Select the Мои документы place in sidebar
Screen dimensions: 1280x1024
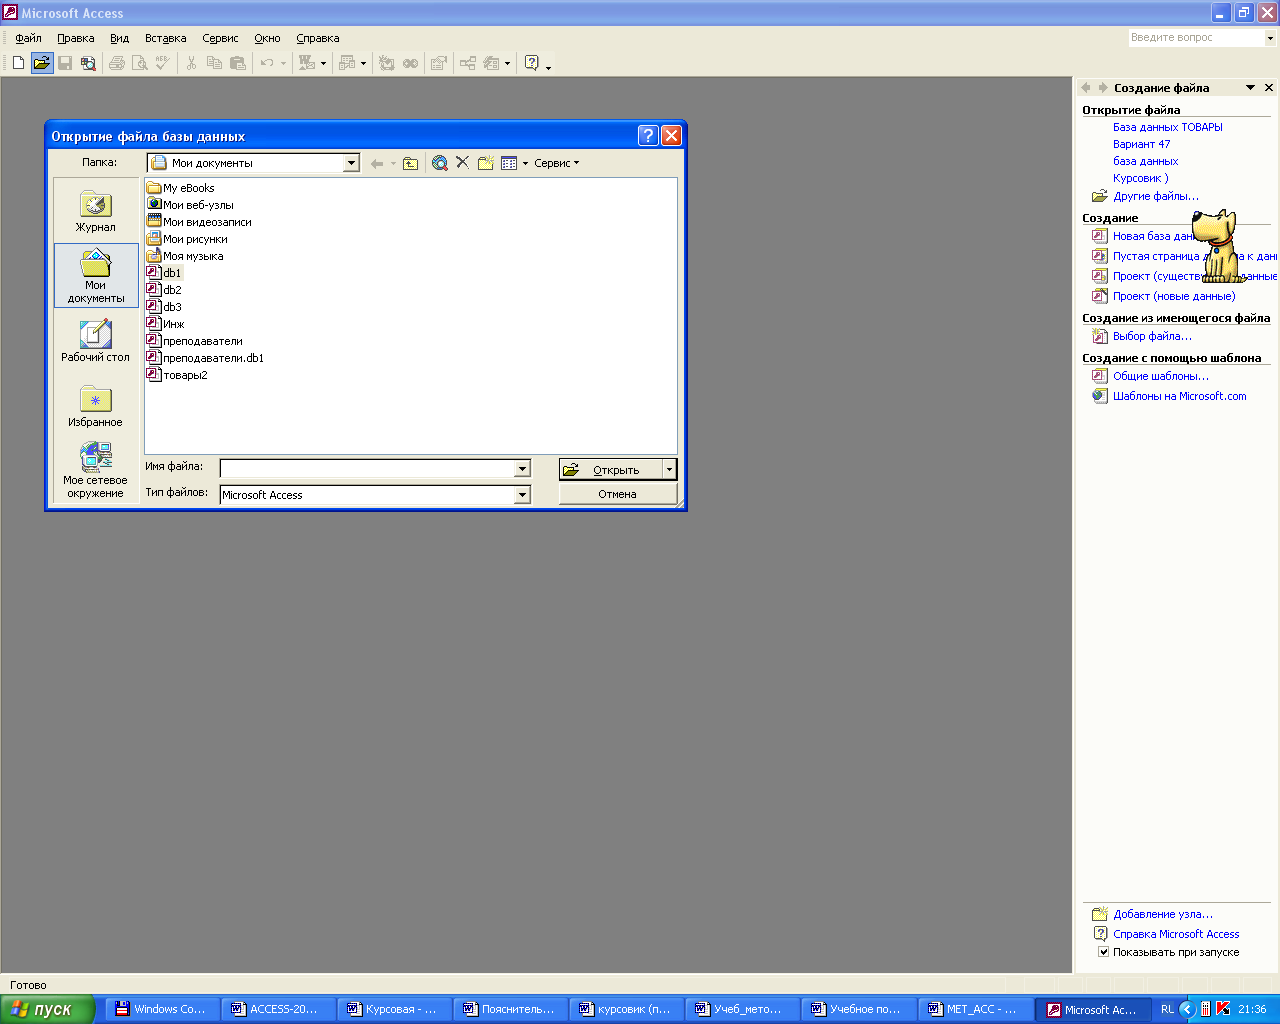pos(96,276)
